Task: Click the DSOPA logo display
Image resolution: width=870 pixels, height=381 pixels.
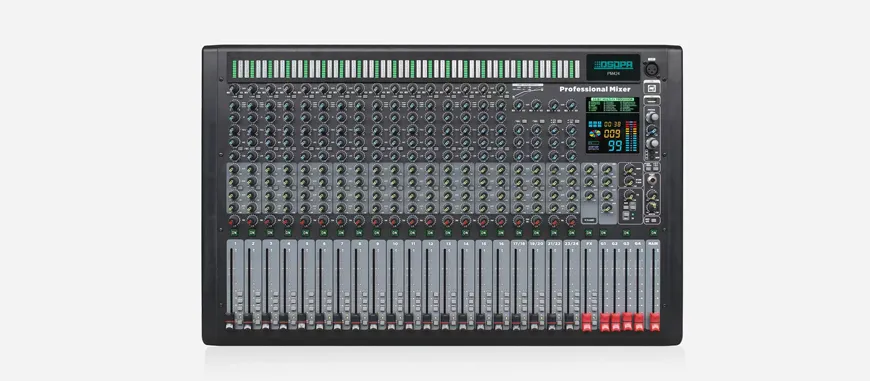Action: [613, 68]
